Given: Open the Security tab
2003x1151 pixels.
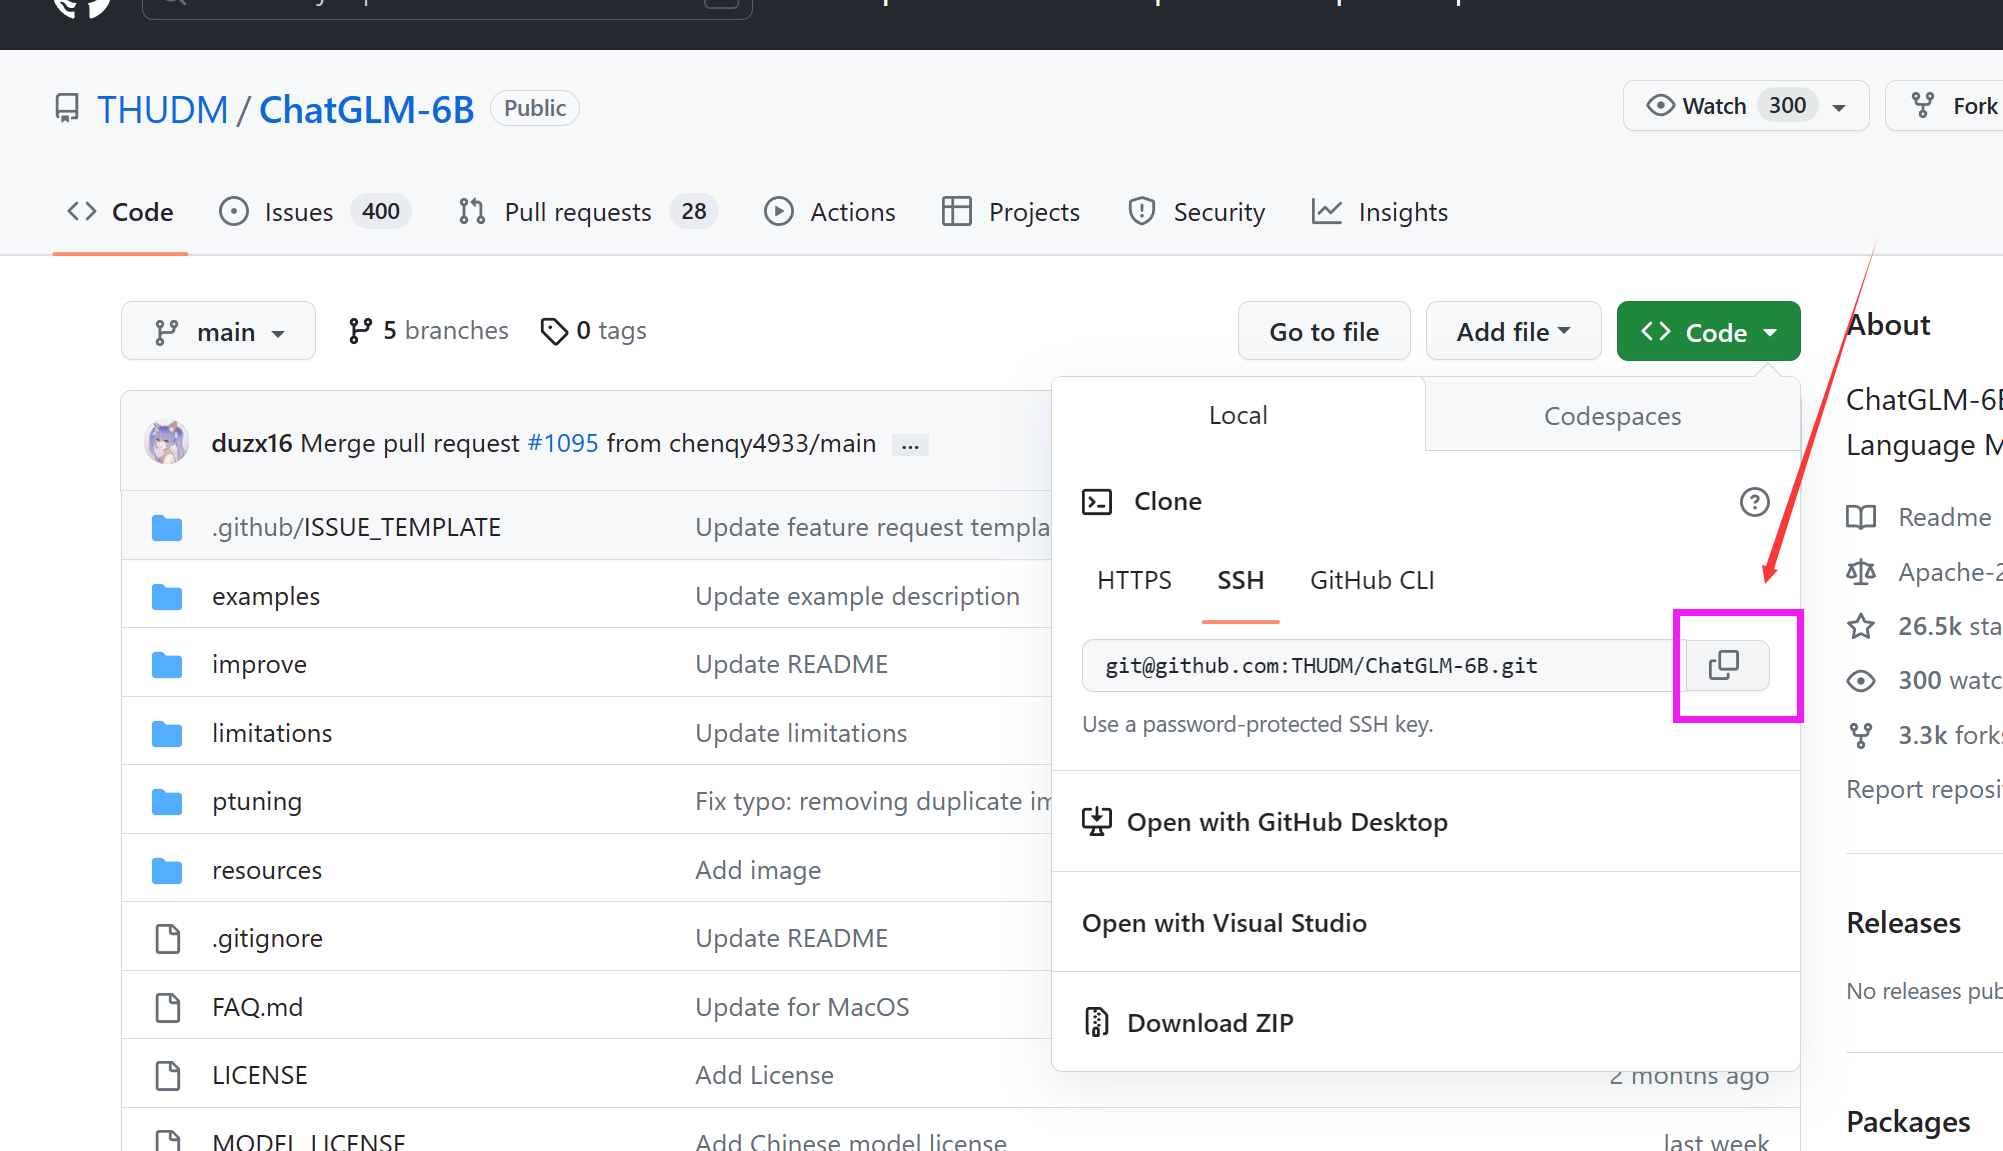Looking at the screenshot, I should (1196, 212).
